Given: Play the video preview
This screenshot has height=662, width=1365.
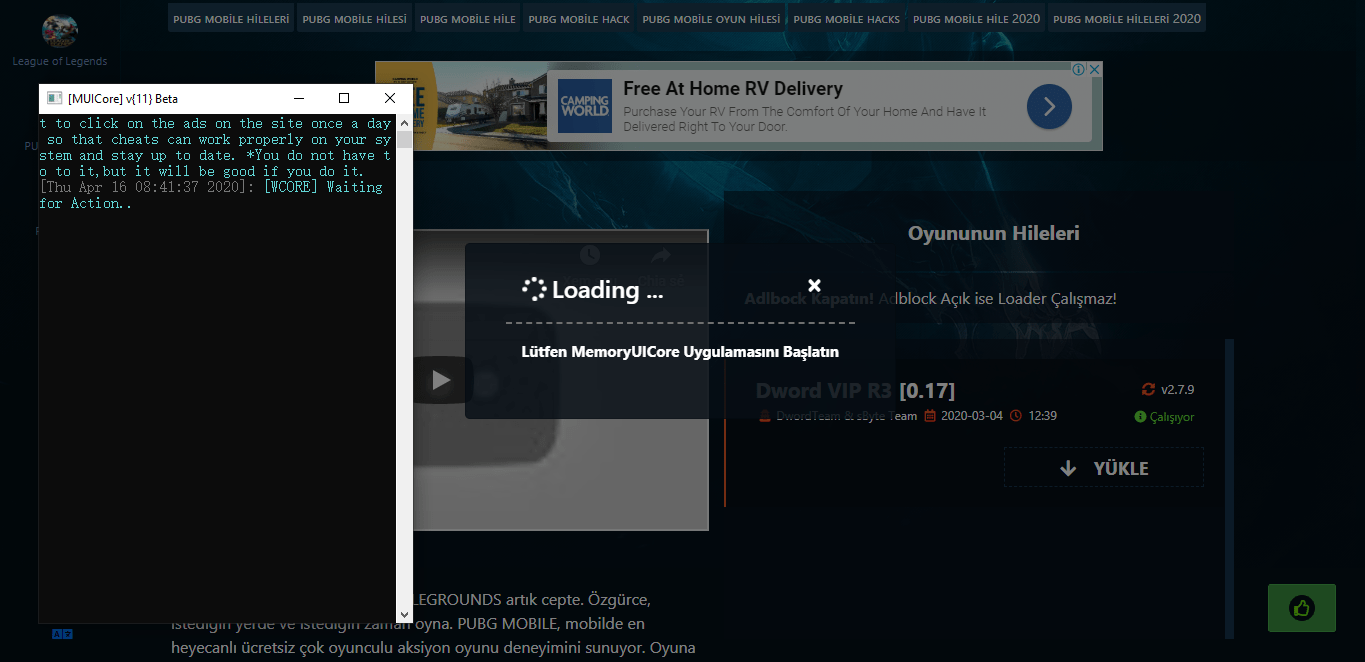Looking at the screenshot, I should (x=441, y=380).
